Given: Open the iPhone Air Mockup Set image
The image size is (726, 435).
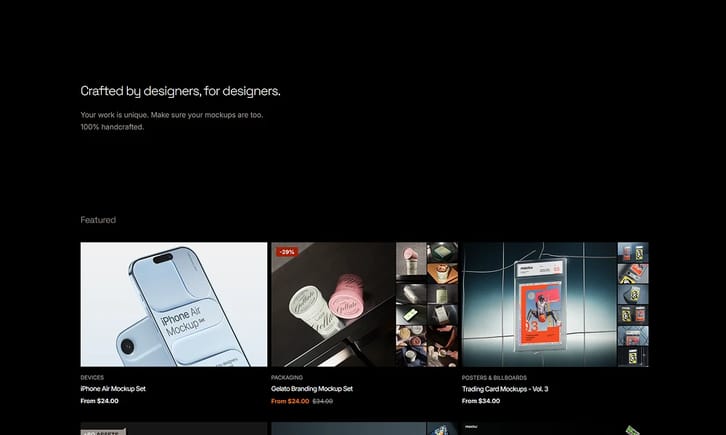Looking at the screenshot, I should [x=174, y=304].
